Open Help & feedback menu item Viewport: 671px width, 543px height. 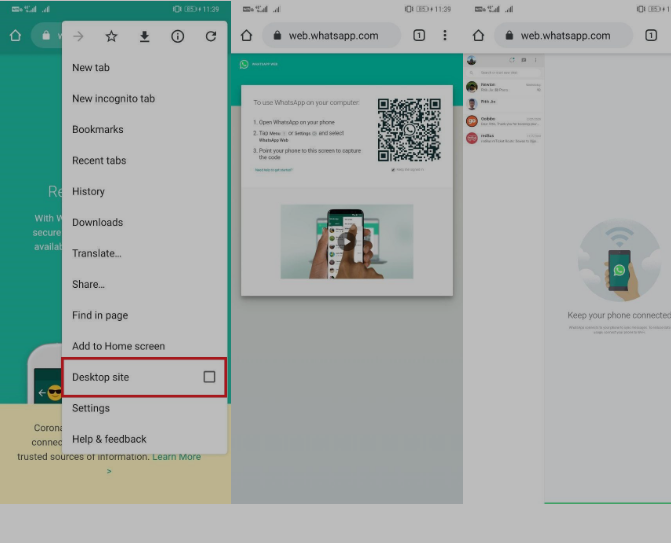[144, 439]
